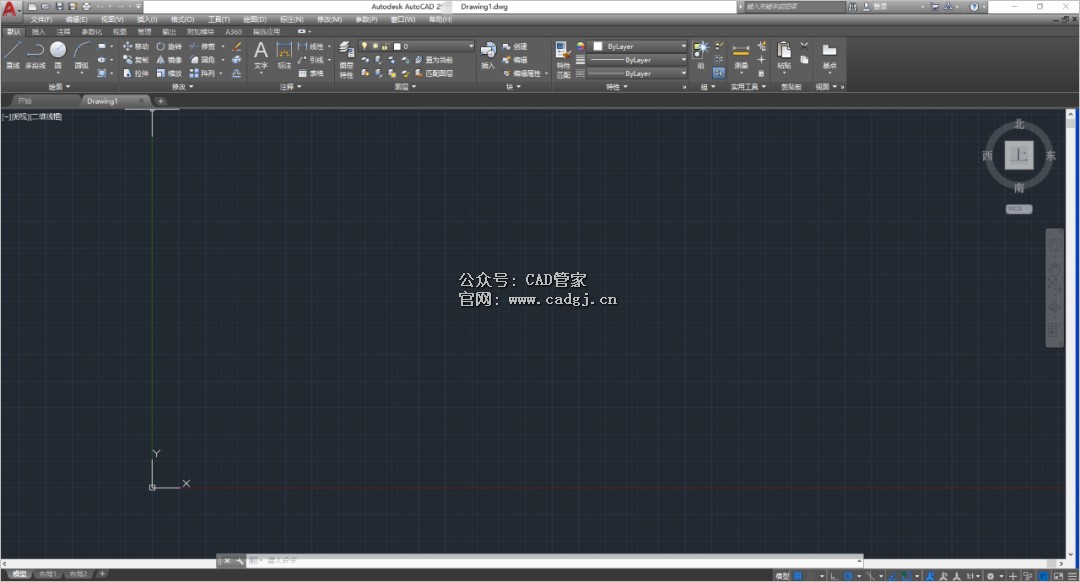This screenshot has height=582, width=1080.
Task: Switch to the Insert (插入) ribbon tab
Action: click(39, 32)
